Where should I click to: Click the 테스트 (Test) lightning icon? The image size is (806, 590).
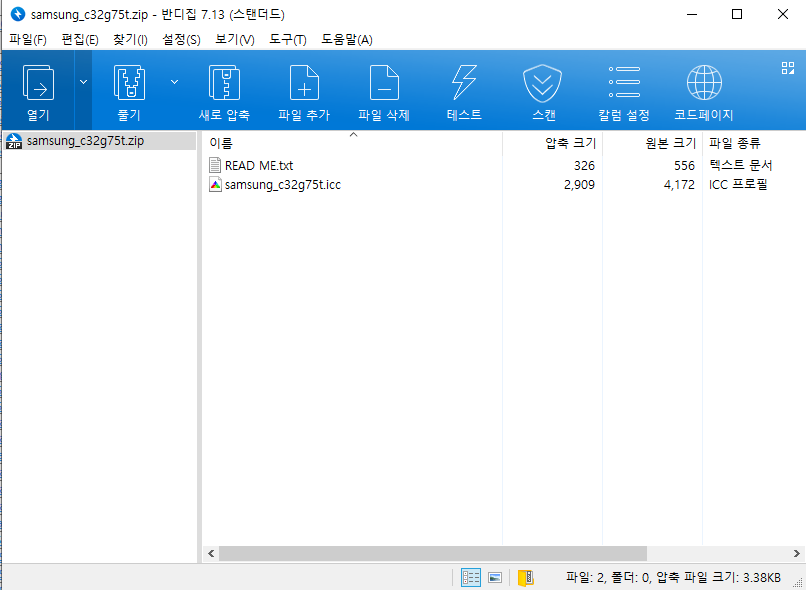pyautogui.click(x=464, y=82)
